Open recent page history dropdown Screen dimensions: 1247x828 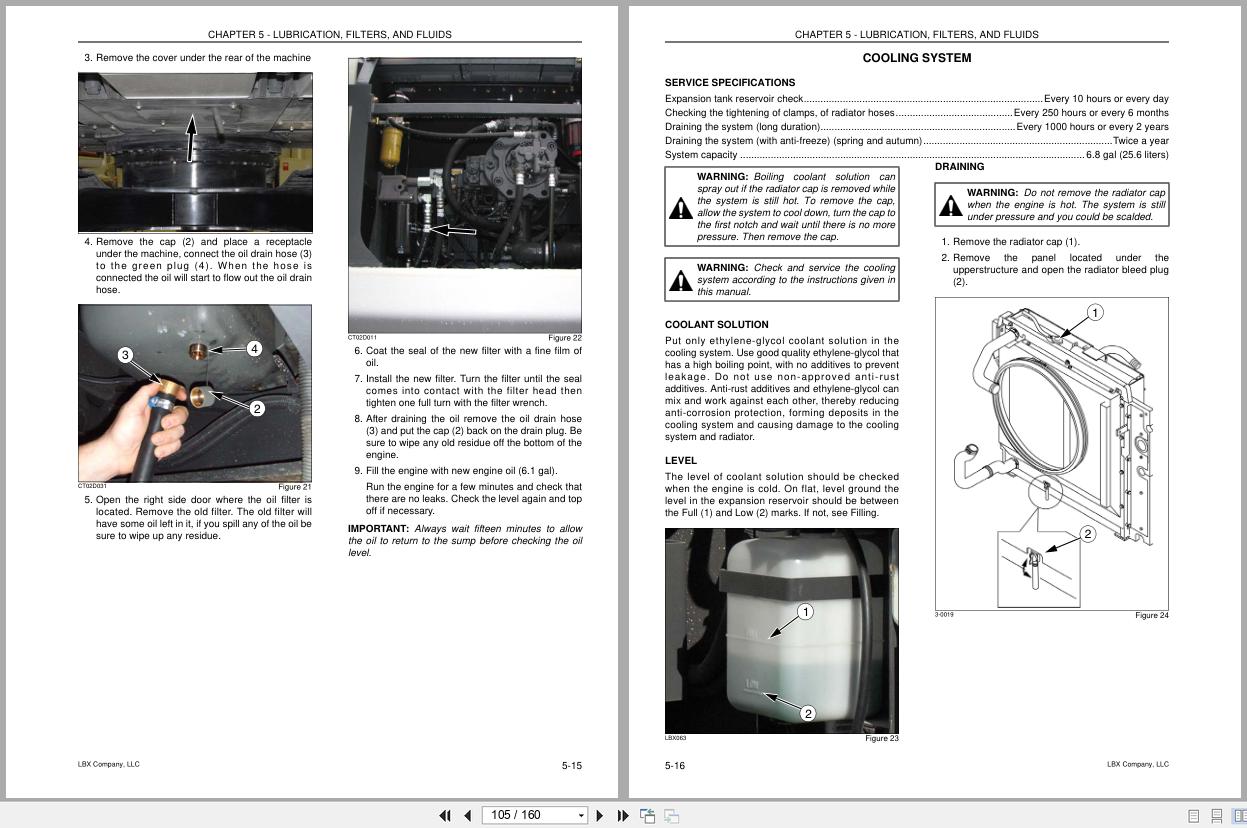[581, 815]
